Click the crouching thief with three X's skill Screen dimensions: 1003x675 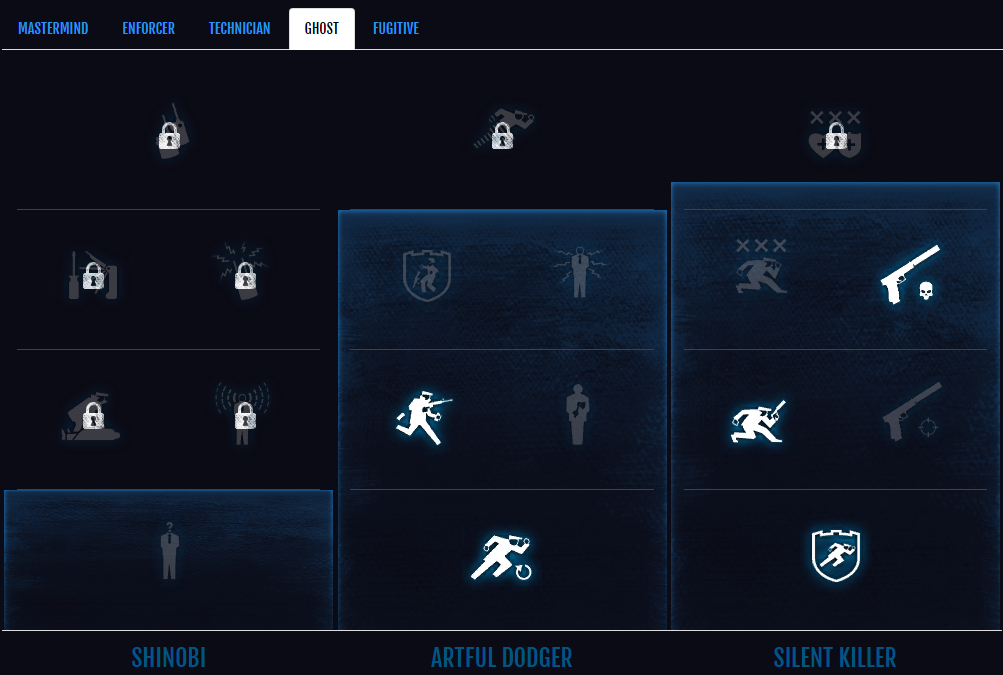pos(761,266)
